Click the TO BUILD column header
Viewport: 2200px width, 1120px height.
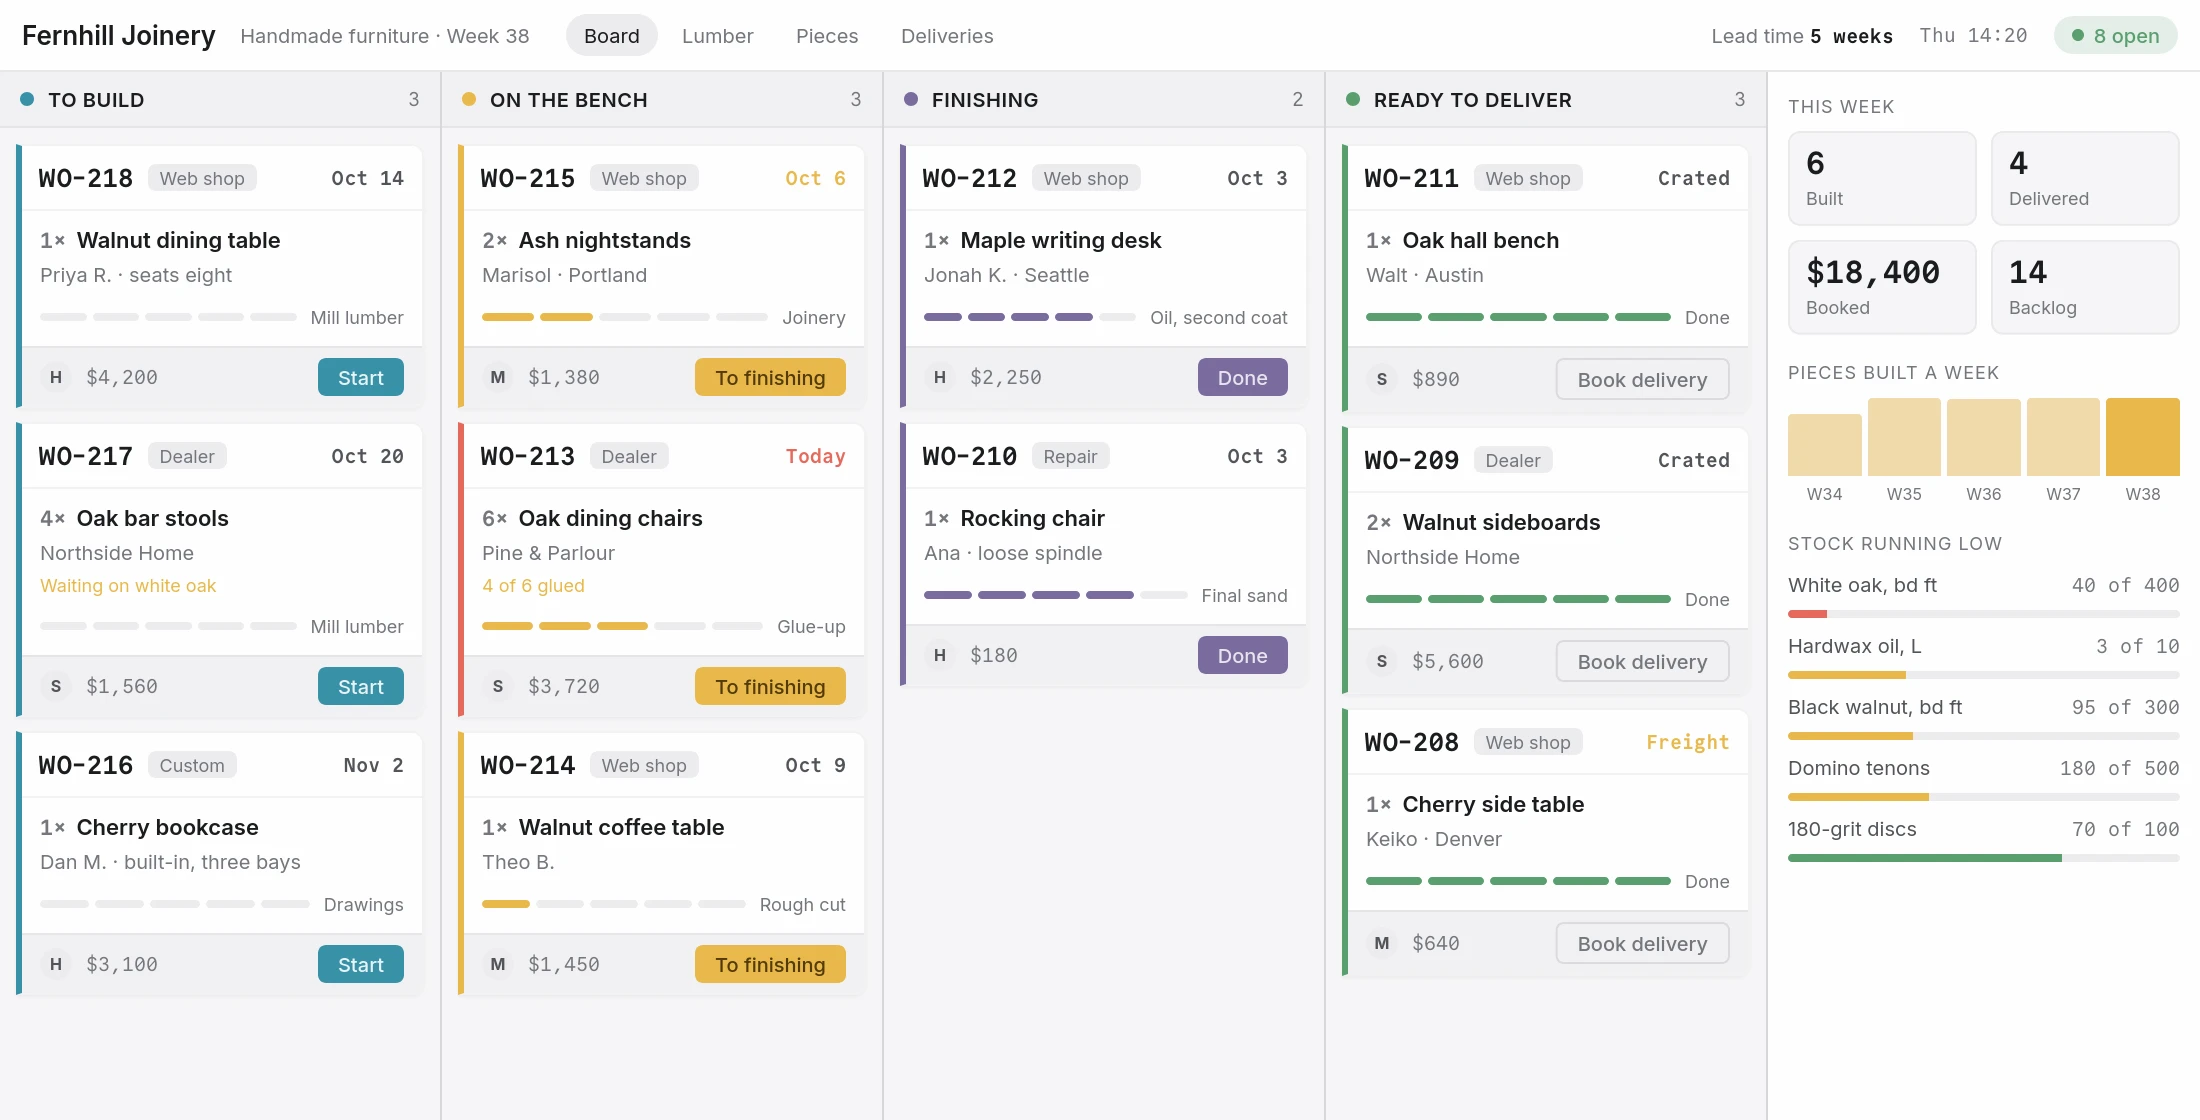tap(220, 99)
